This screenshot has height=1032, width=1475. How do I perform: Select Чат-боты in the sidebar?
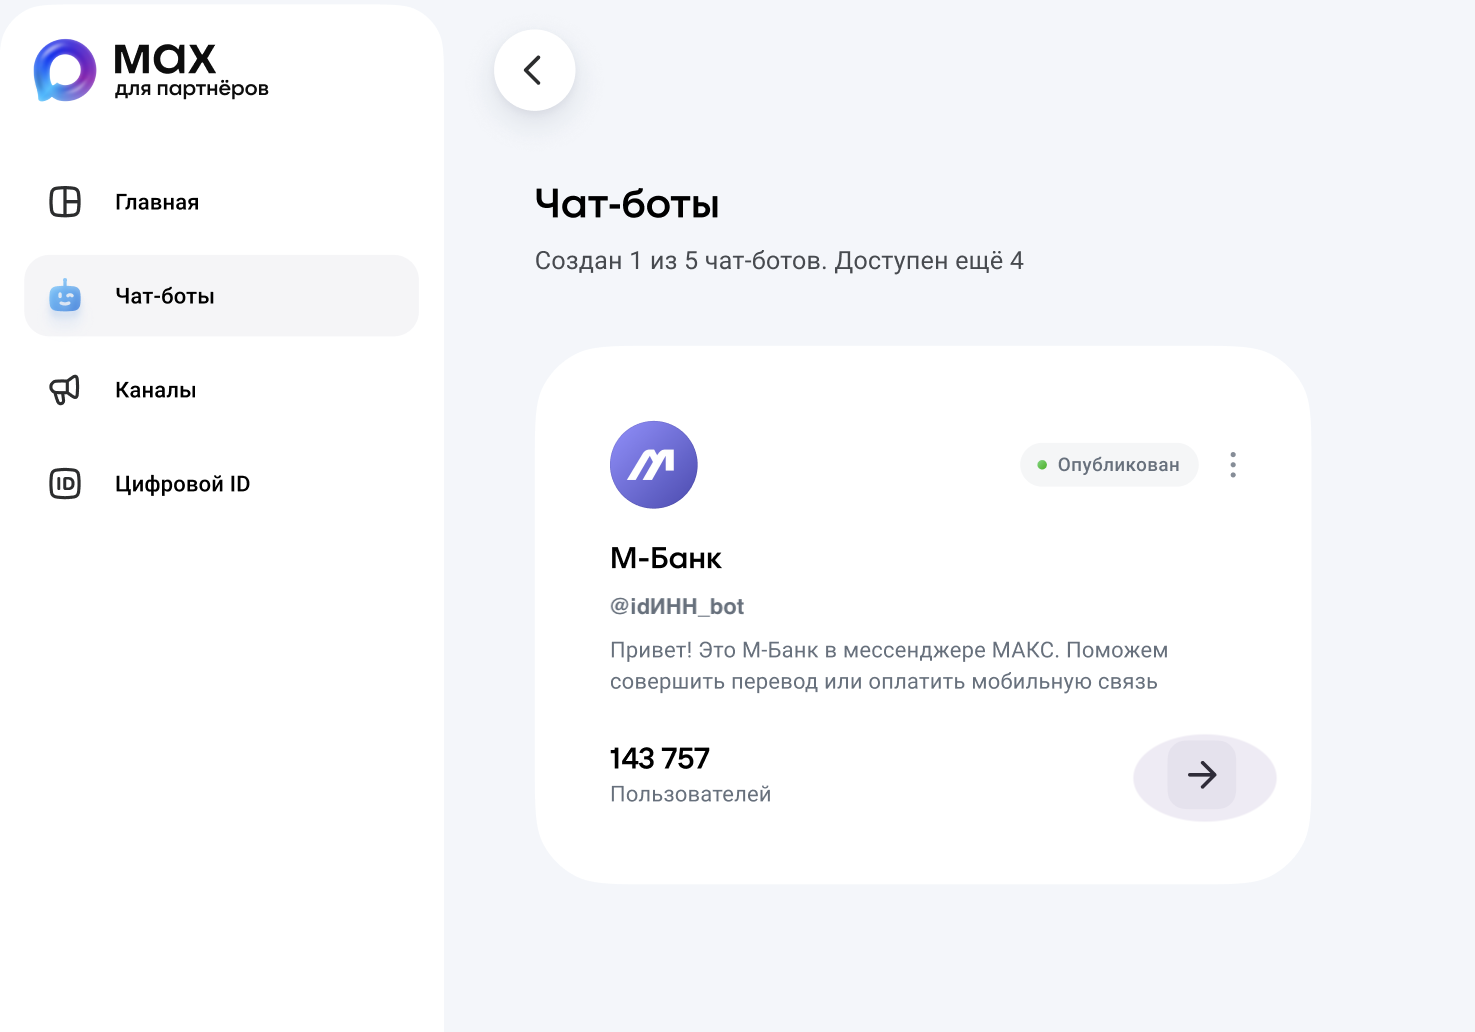click(x=221, y=296)
